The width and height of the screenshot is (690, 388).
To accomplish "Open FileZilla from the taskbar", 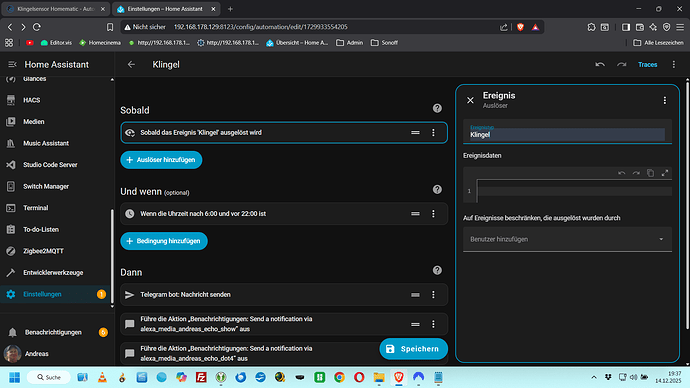I will pos(201,377).
